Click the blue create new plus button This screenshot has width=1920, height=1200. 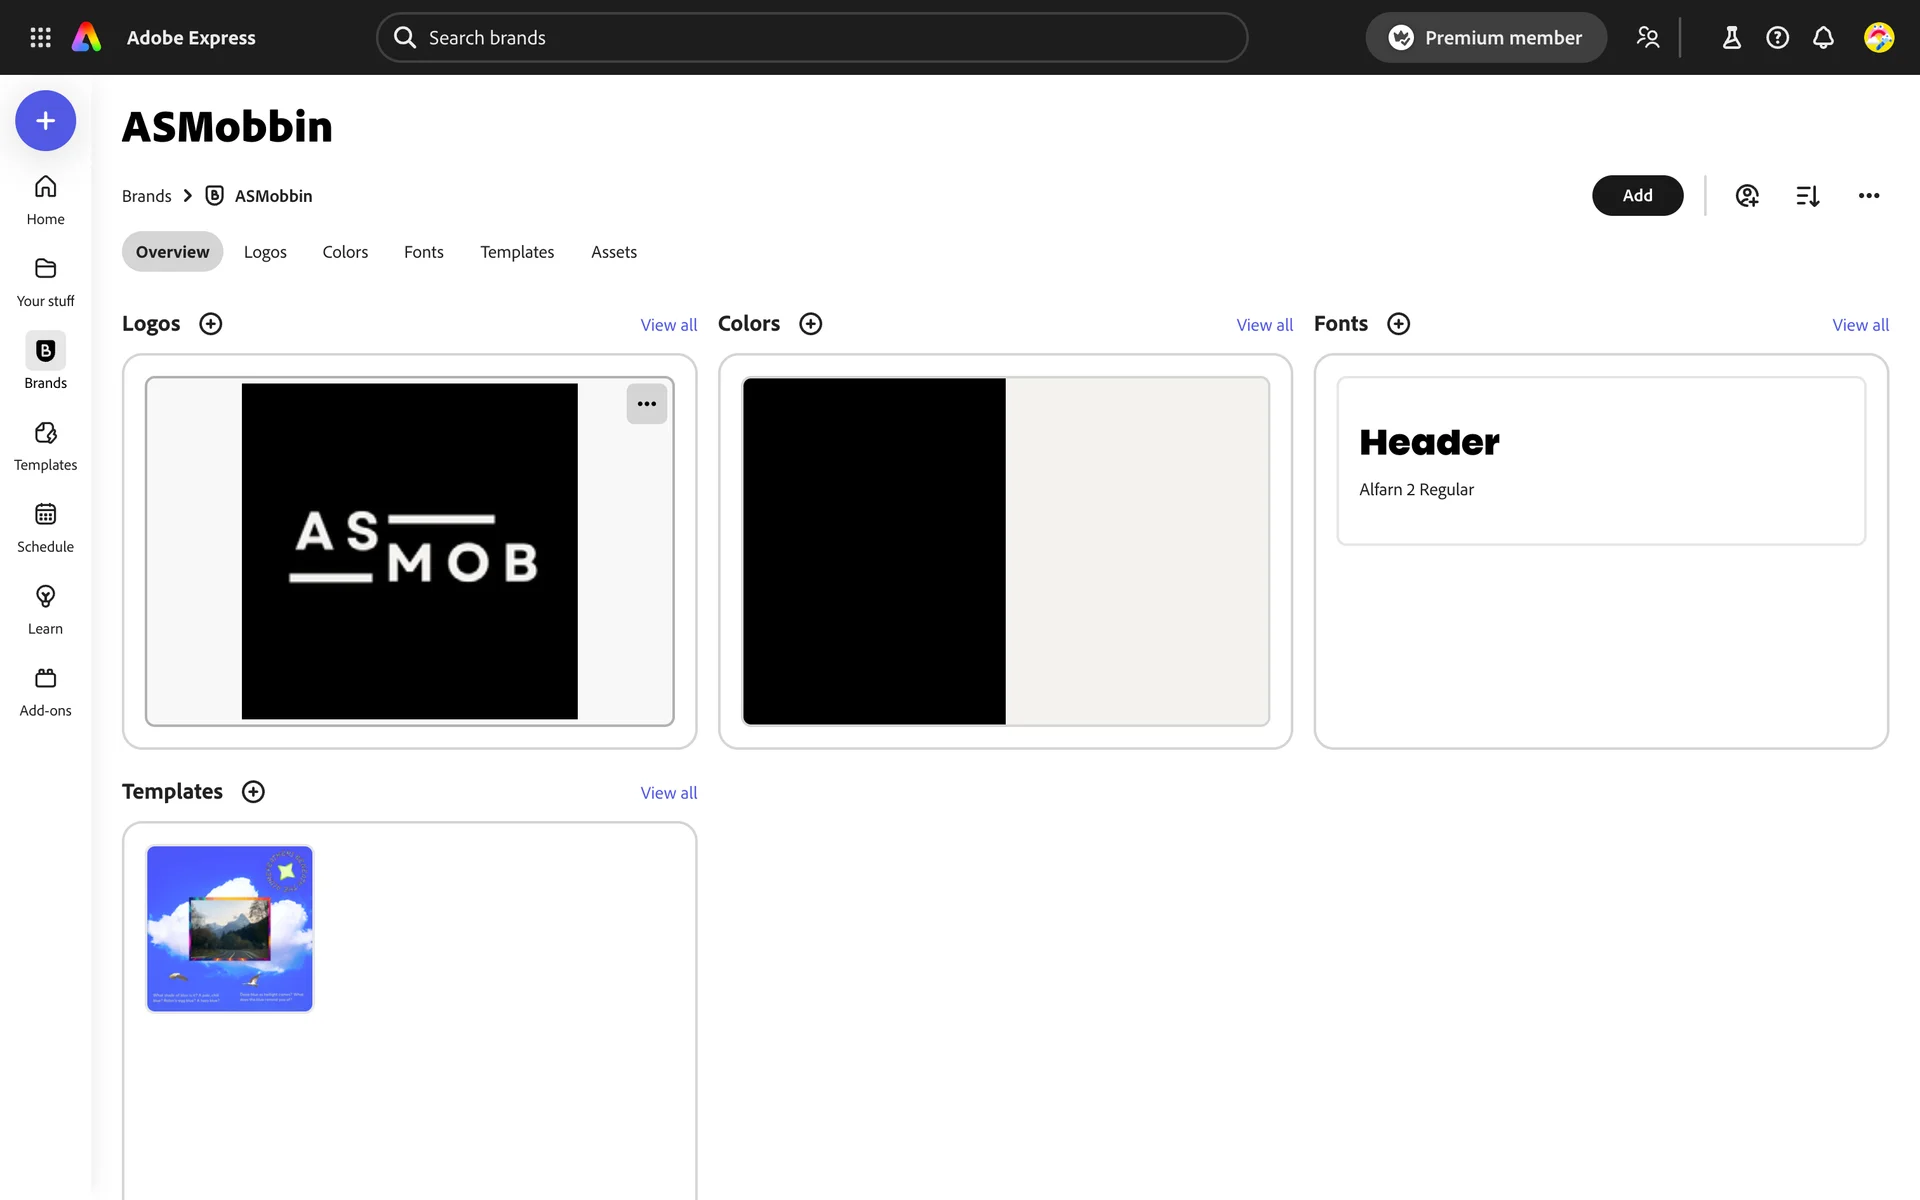click(x=45, y=121)
